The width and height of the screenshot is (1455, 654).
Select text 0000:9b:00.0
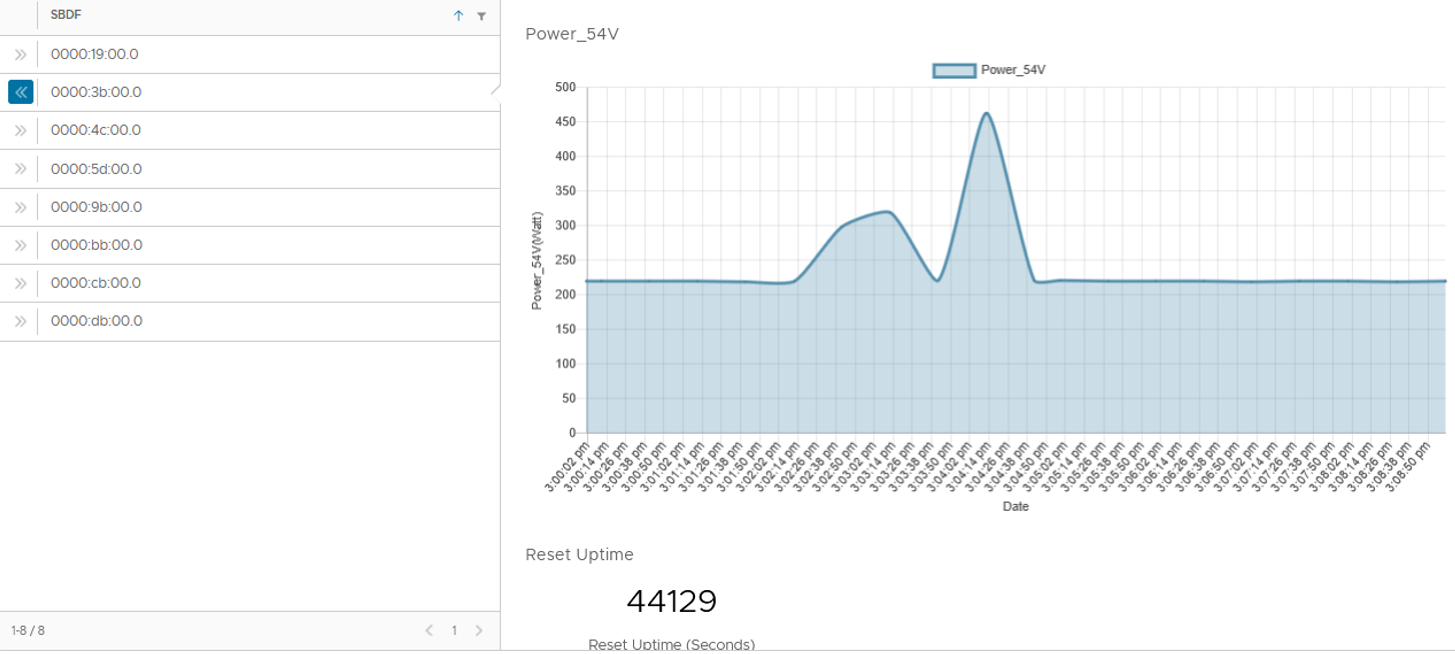pos(96,207)
